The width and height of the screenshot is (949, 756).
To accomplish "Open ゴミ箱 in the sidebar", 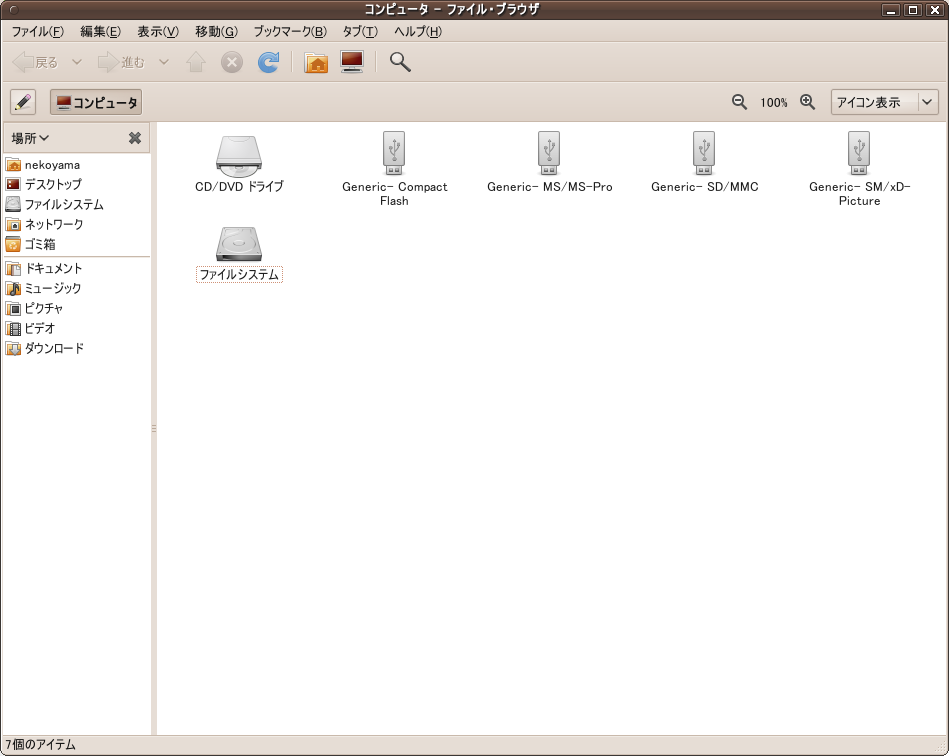I will pos(40,244).
